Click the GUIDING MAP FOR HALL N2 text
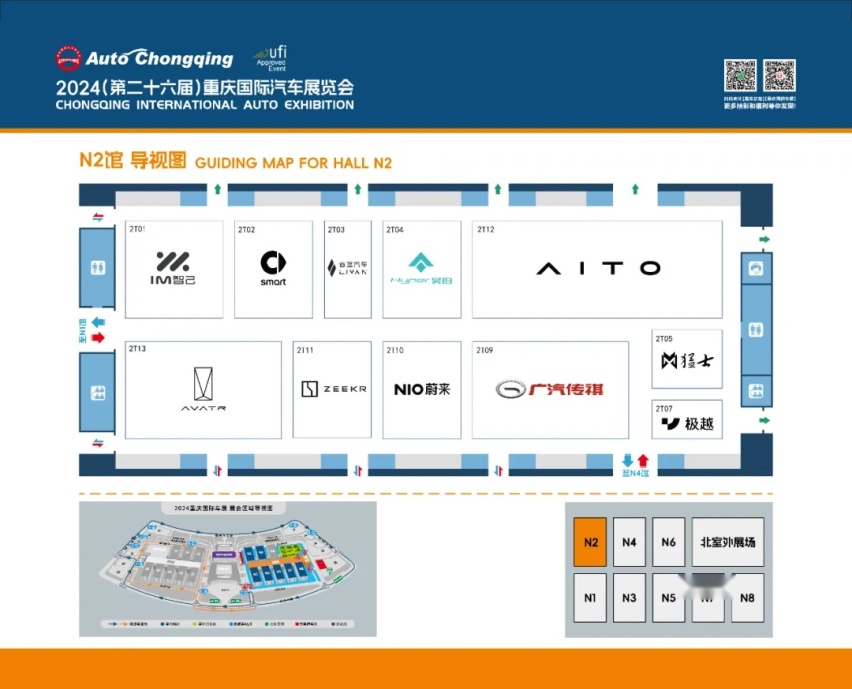The height and width of the screenshot is (689, 852). [293, 163]
